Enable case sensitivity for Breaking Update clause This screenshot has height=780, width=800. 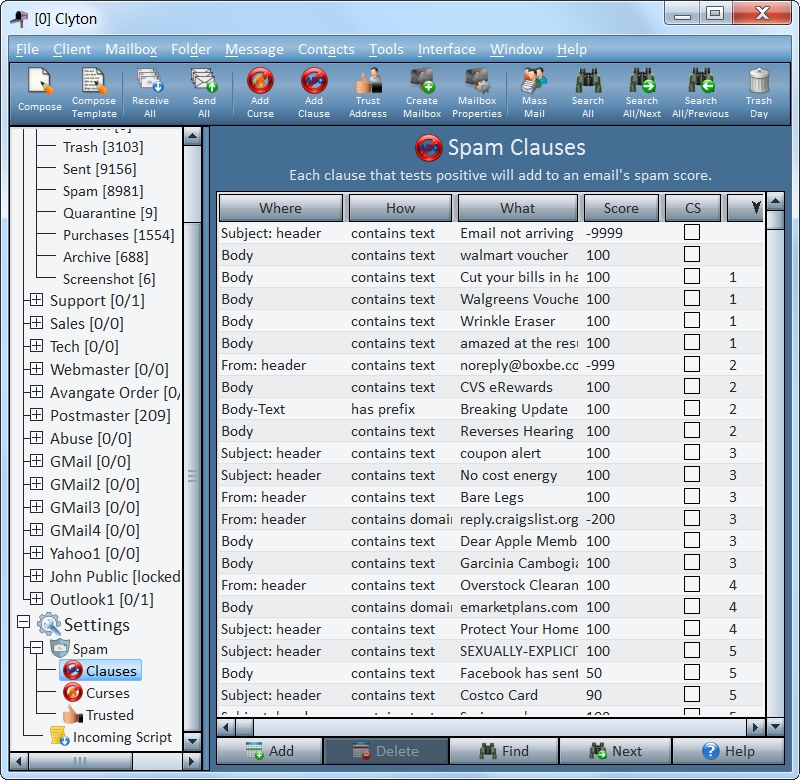point(692,408)
